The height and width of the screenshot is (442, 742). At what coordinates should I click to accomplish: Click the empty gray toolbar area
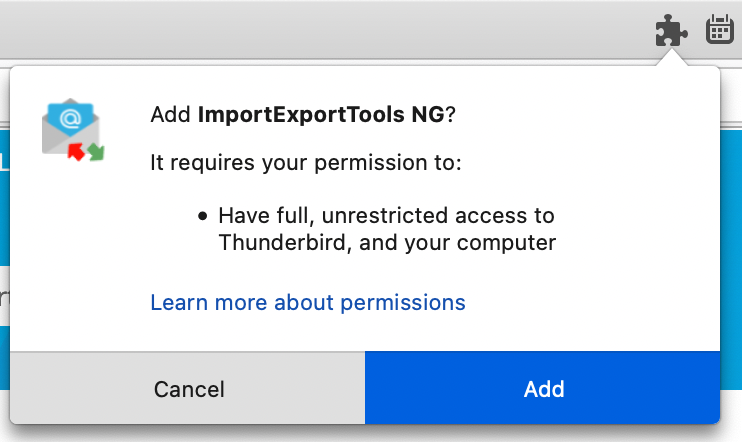click(327, 29)
